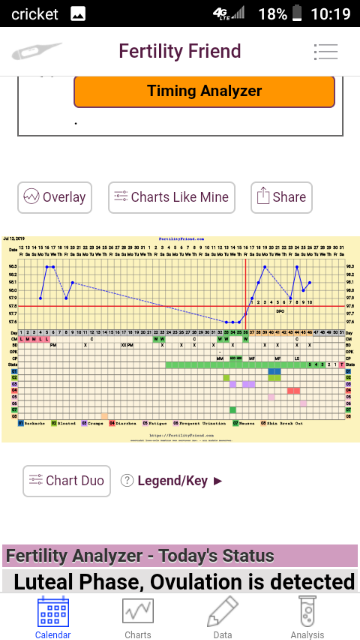
Task: Expand the Legend/Key section
Action: (180, 481)
